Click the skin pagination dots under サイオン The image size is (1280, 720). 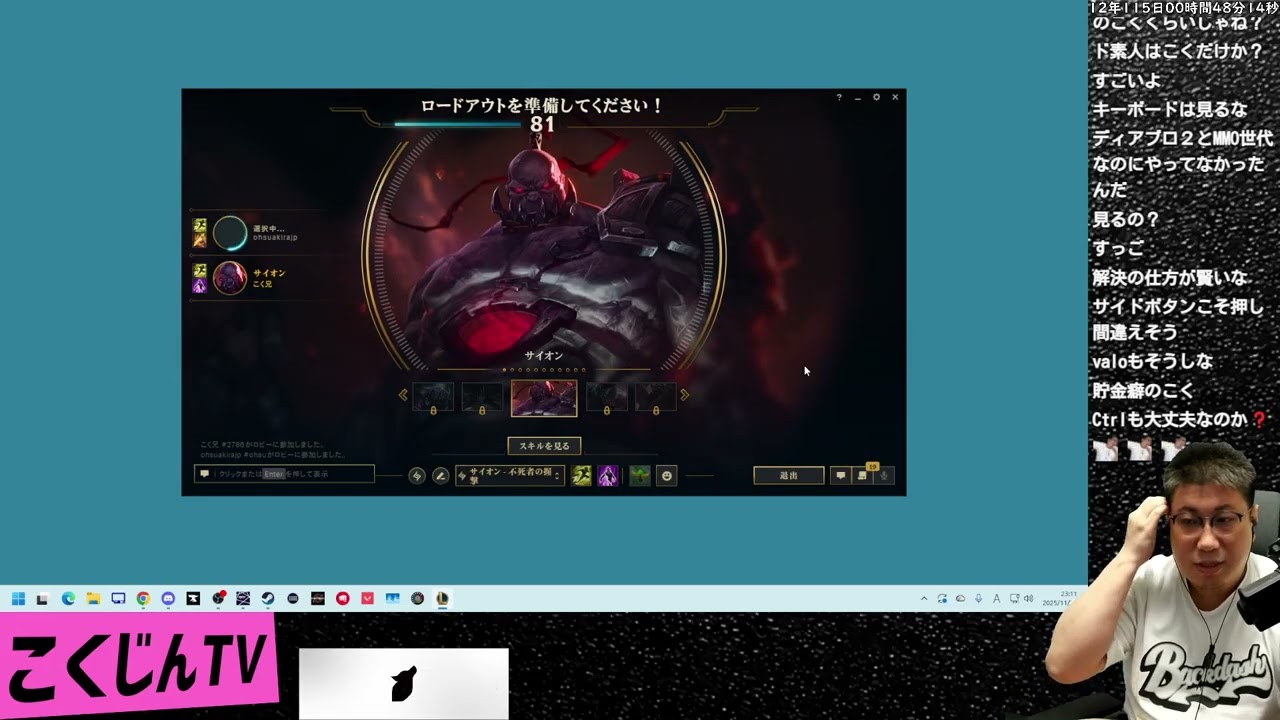click(x=544, y=370)
